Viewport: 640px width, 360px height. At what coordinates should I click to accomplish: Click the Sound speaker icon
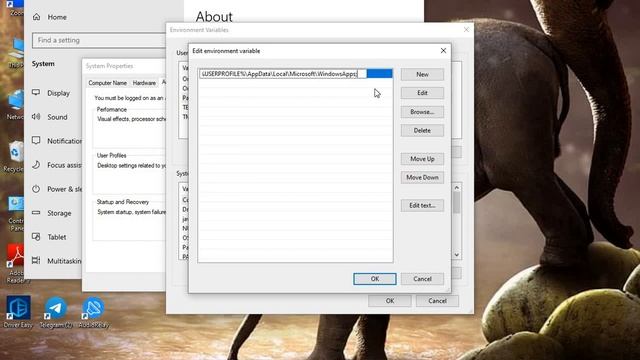(x=36, y=117)
